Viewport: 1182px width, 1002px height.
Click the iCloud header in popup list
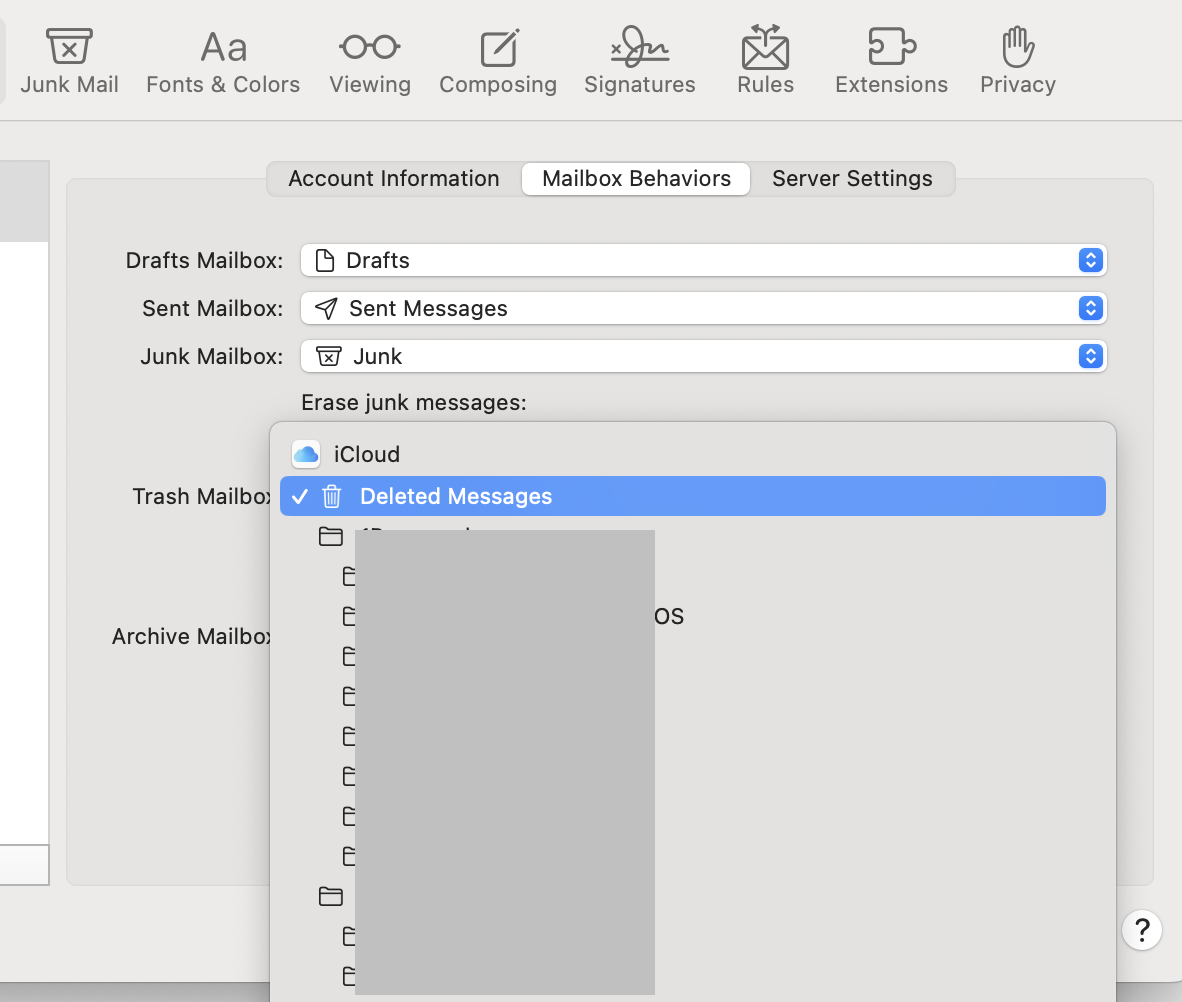366,455
